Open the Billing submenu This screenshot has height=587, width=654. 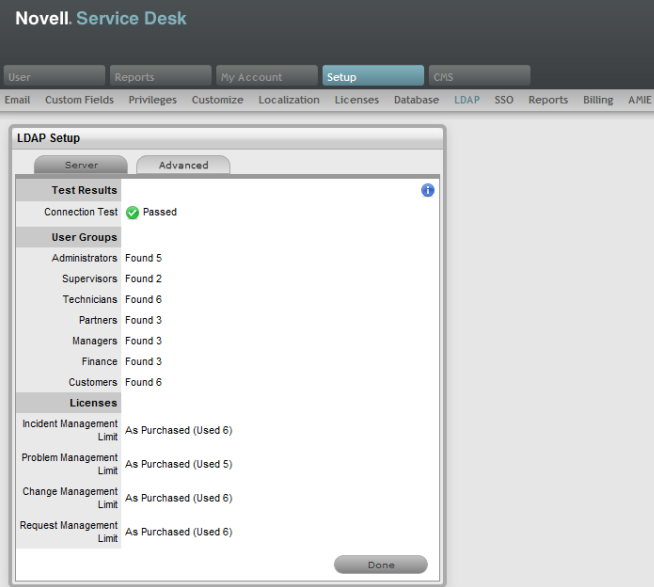598,100
